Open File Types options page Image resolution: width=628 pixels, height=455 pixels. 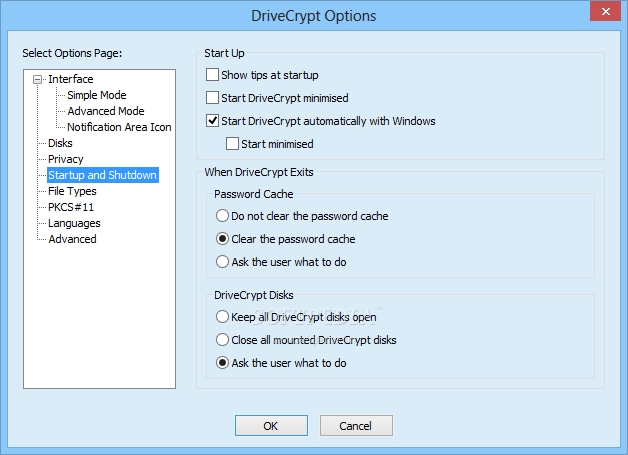pyautogui.click(x=72, y=191)
